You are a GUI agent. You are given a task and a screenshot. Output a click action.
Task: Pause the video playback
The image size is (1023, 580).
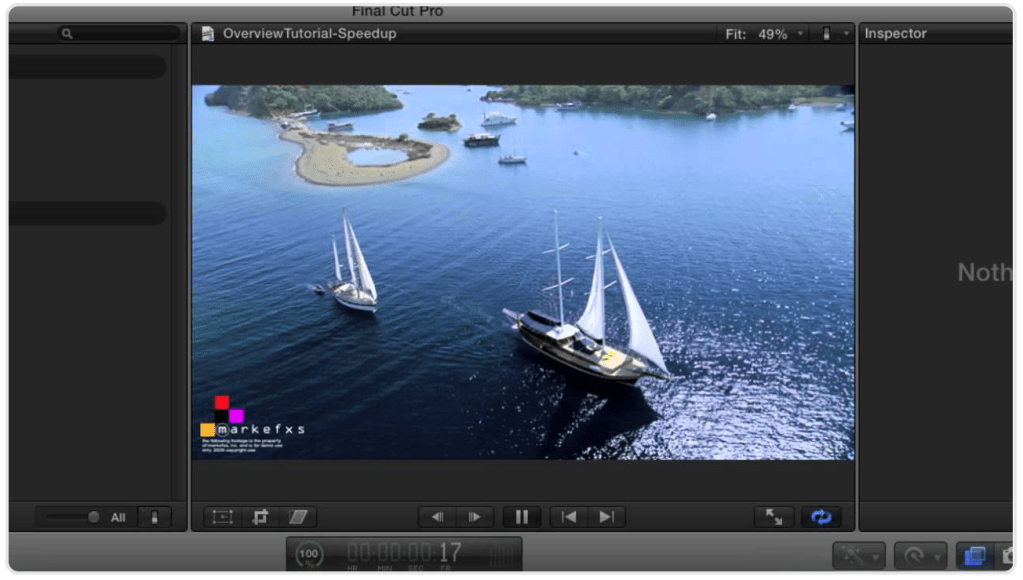[521, 516]
